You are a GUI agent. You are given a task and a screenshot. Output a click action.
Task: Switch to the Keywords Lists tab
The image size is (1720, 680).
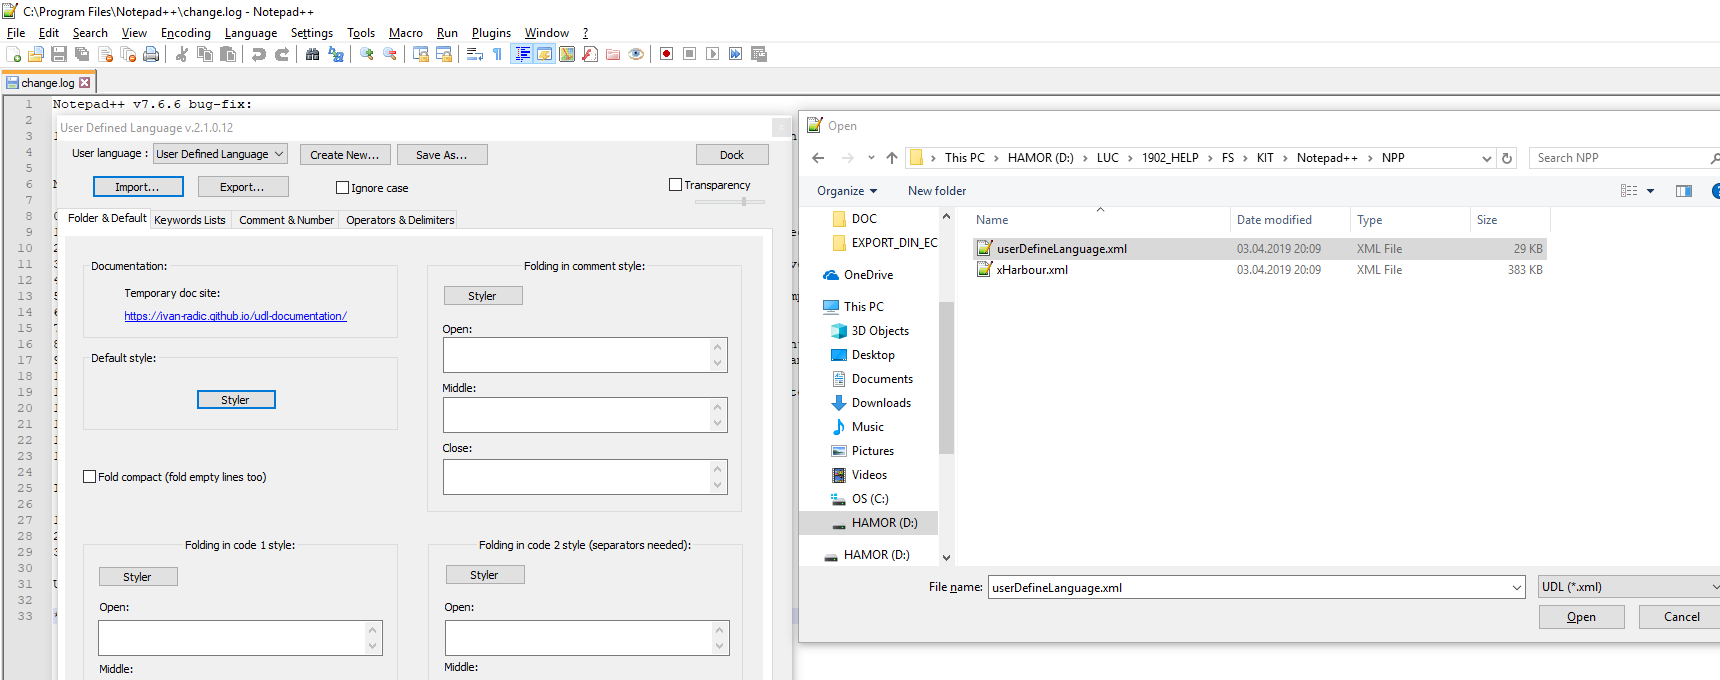click(x=190, y=220)
